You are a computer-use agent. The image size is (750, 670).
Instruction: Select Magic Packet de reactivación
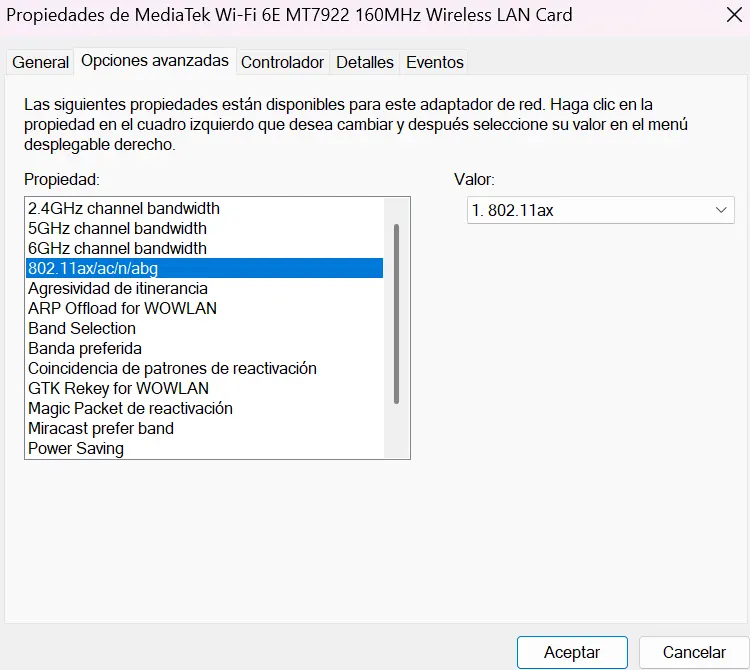[205, 408]
